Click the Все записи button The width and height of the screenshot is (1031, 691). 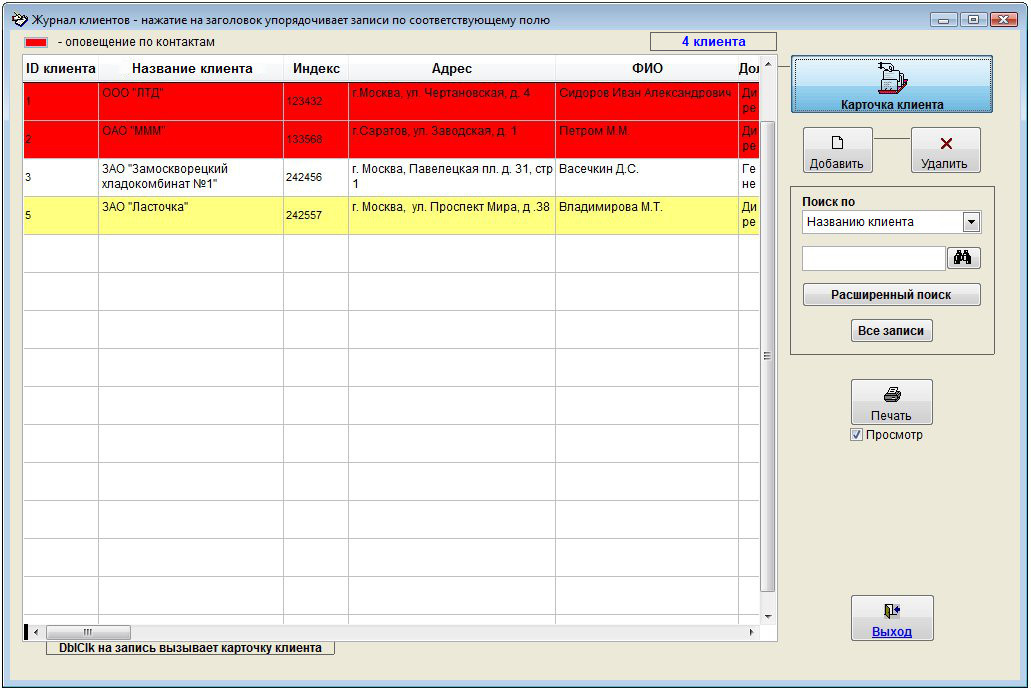coord(892,331)
